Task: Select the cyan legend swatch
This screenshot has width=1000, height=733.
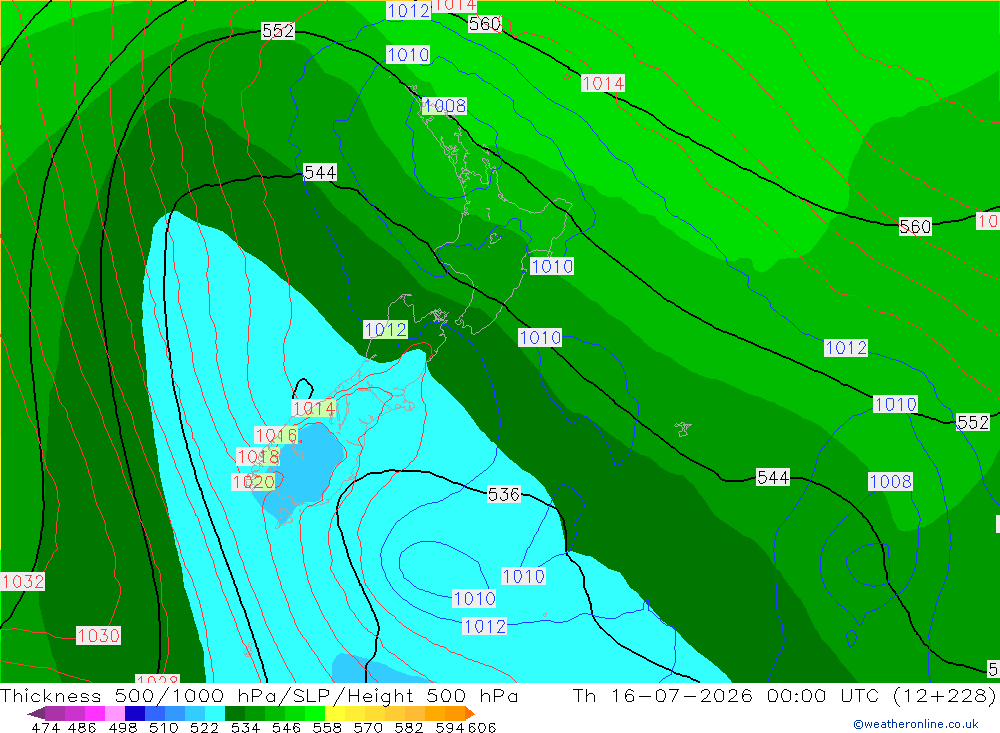Action: [x=215, y=713]
